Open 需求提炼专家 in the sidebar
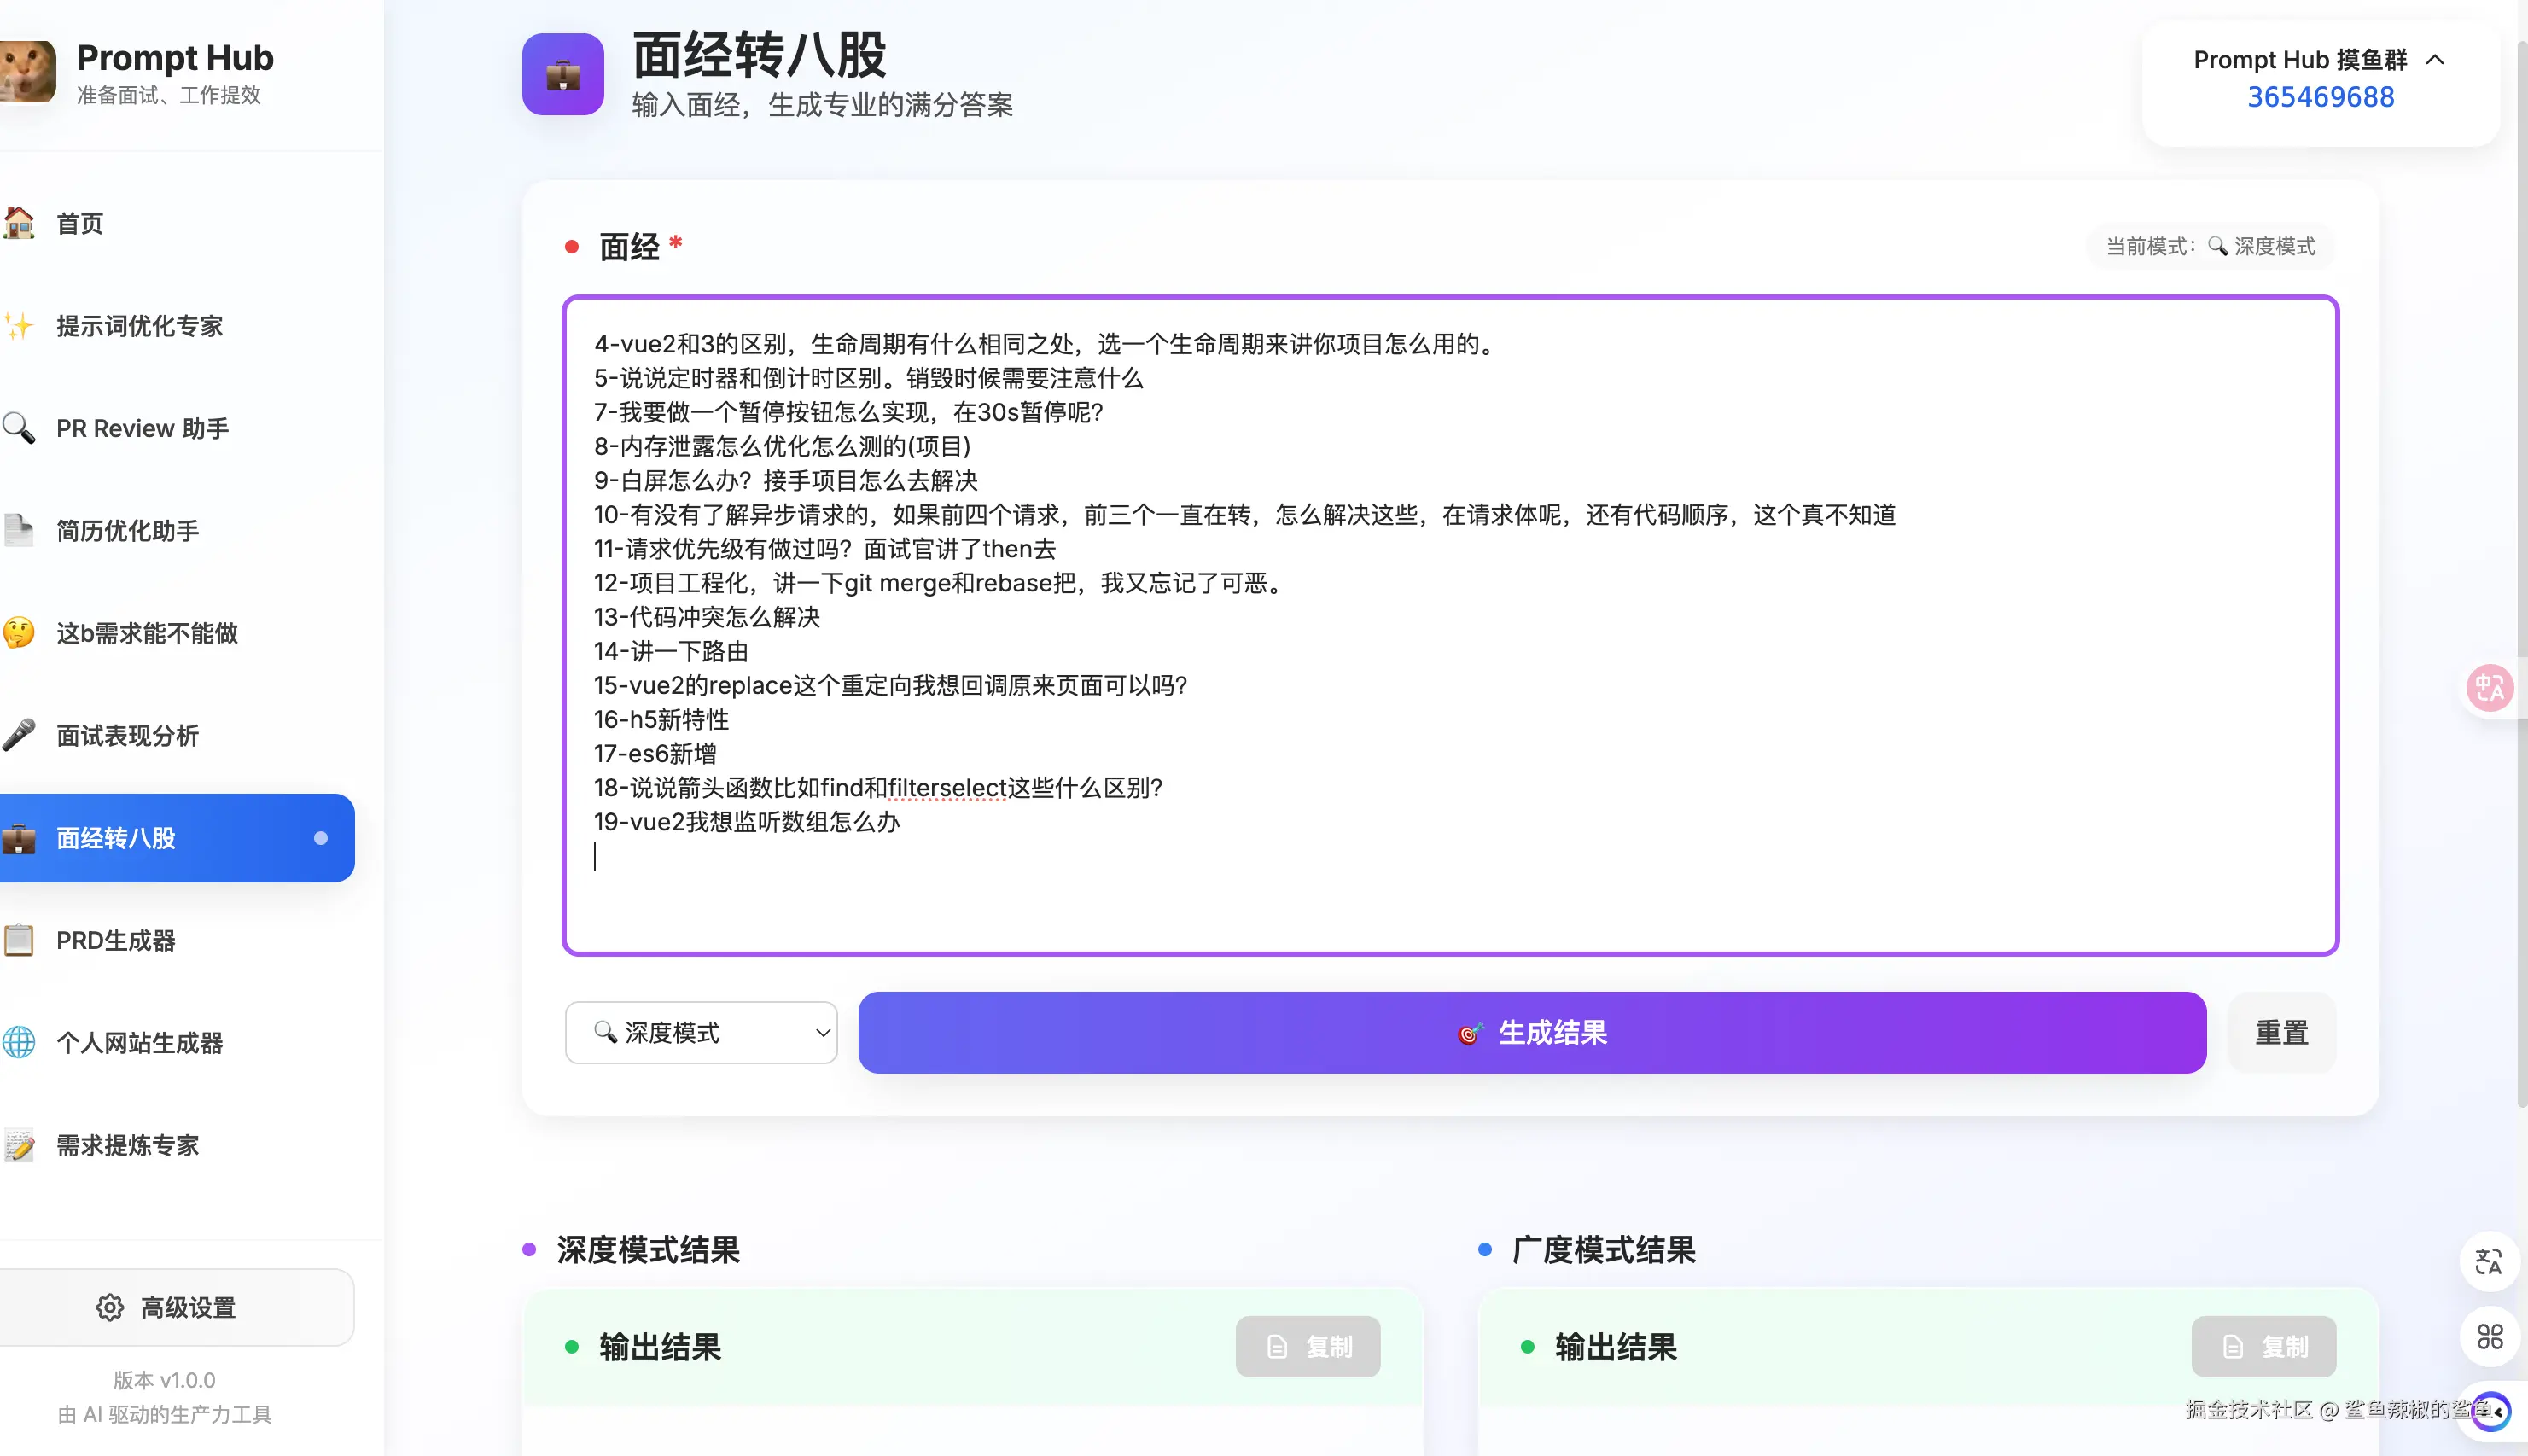The width and height of the screenshot is (2528, 1456). click(x=128, y=1145)
